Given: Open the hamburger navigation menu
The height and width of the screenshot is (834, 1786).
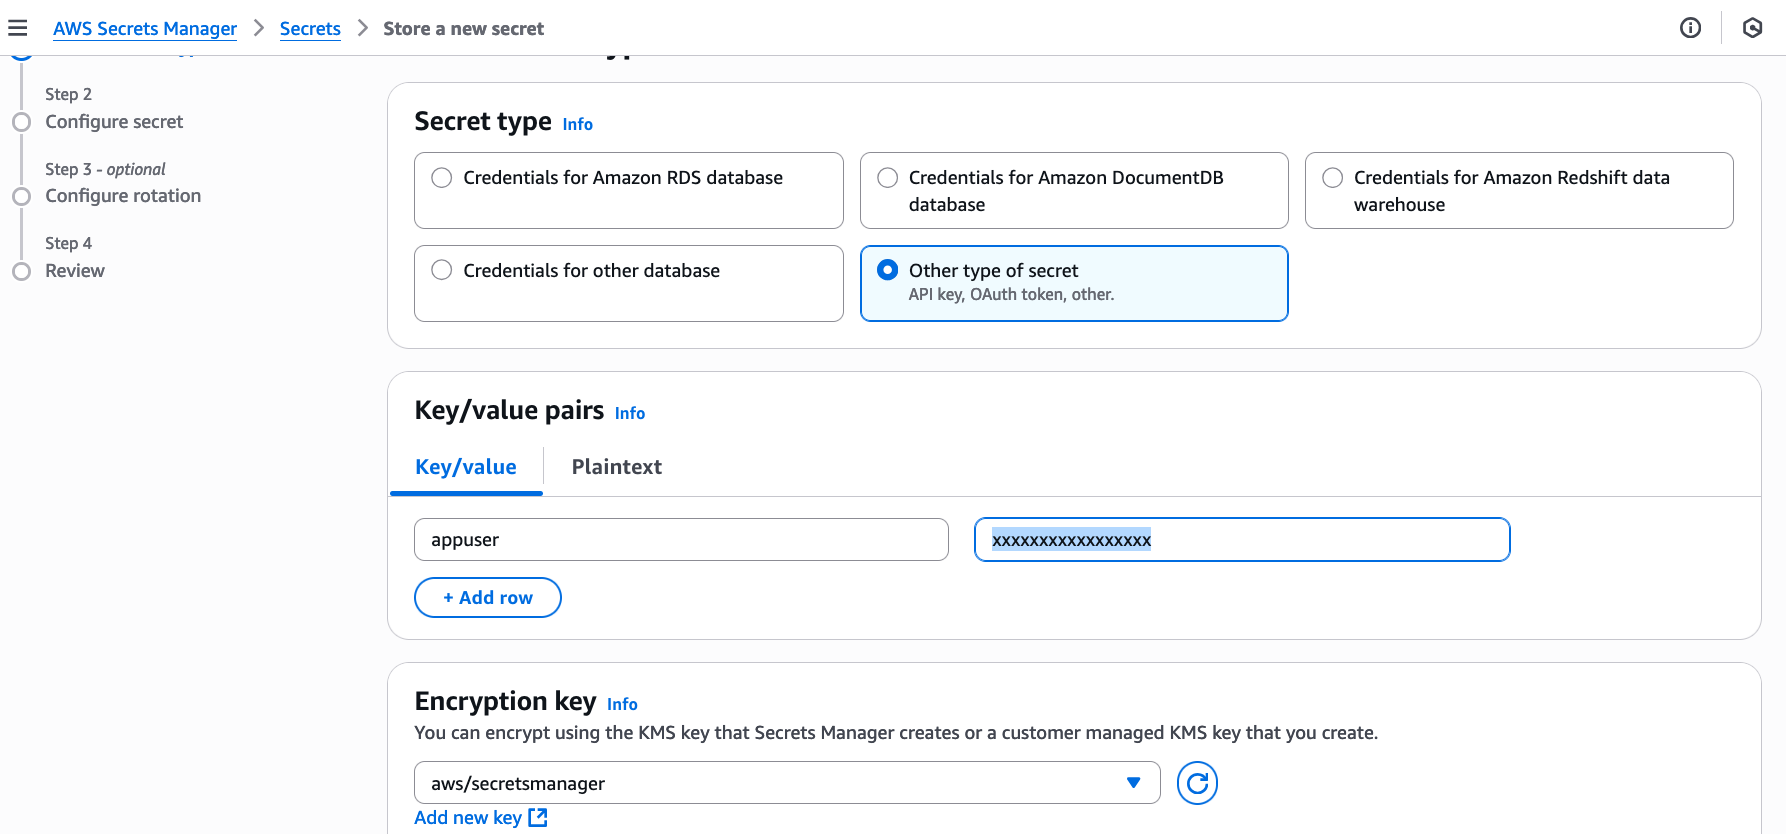Looking at the screenshot, I should 18,28.
